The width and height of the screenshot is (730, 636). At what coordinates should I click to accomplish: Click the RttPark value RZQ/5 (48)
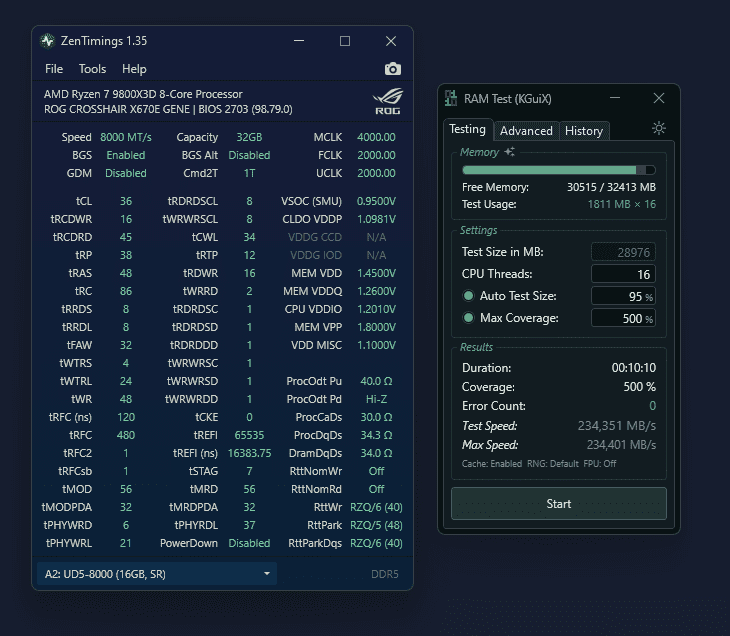point(376,525)
